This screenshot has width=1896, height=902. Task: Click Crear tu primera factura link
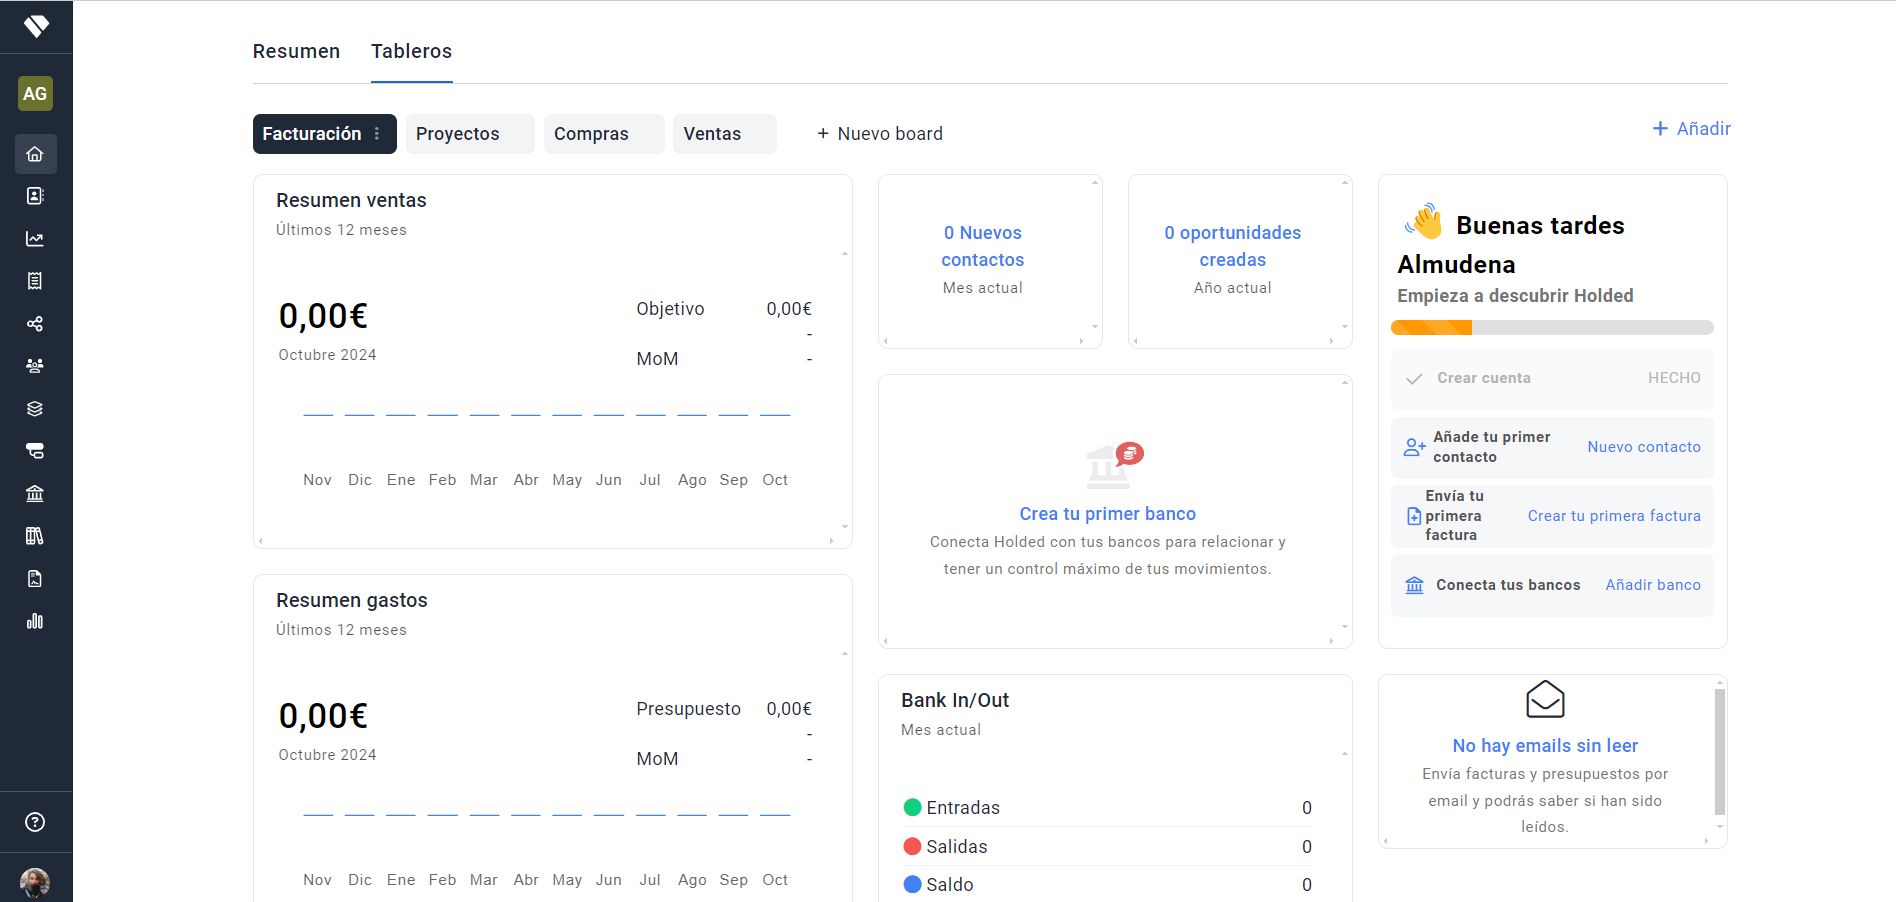(1613, 515)
